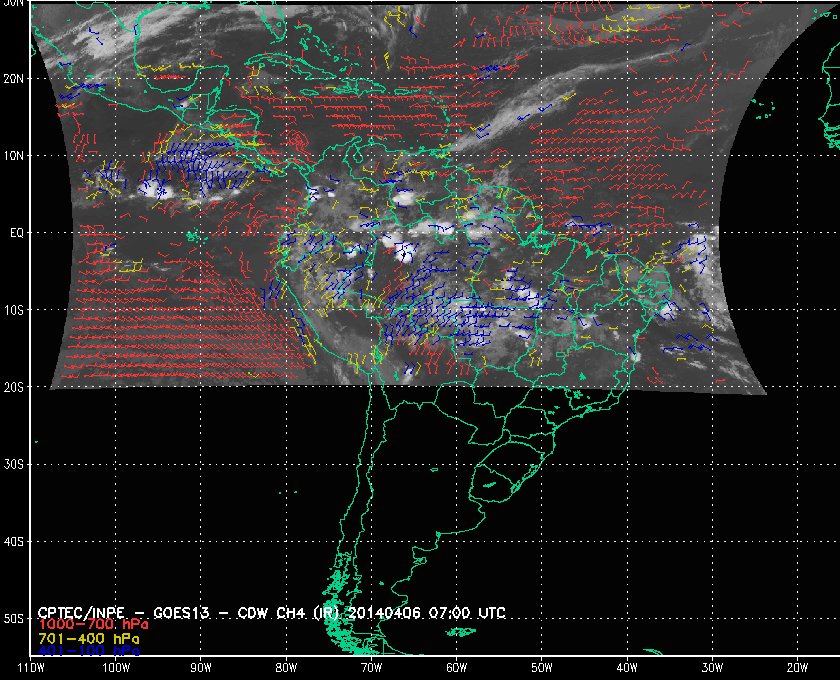Image resolution: width=840 pixels, height=680 pixels.
Task: Click the 20N latitude label
Action: [x=14, y=78]
